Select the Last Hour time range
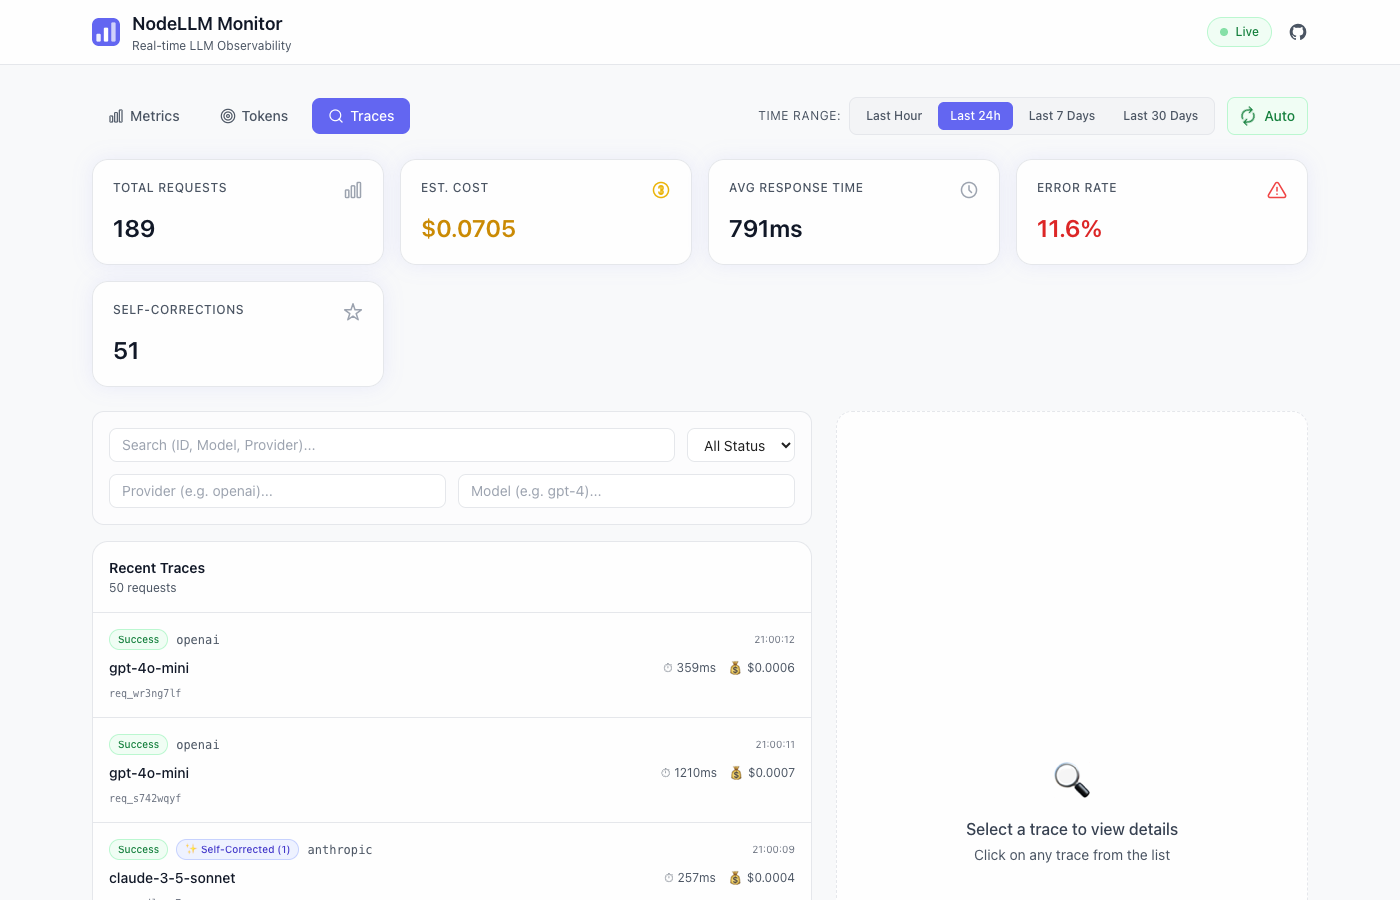The image size is (1400, 900). click(894, 116)
